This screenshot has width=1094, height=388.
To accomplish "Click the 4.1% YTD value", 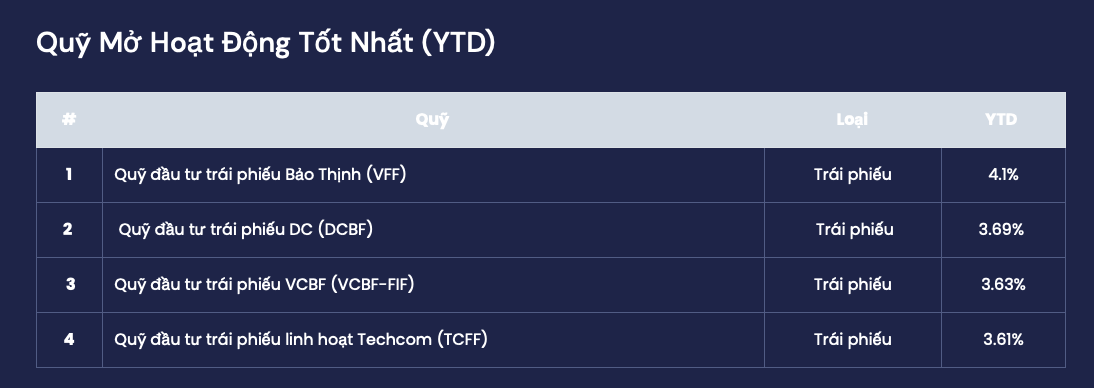I will (x=1003, y=174).
